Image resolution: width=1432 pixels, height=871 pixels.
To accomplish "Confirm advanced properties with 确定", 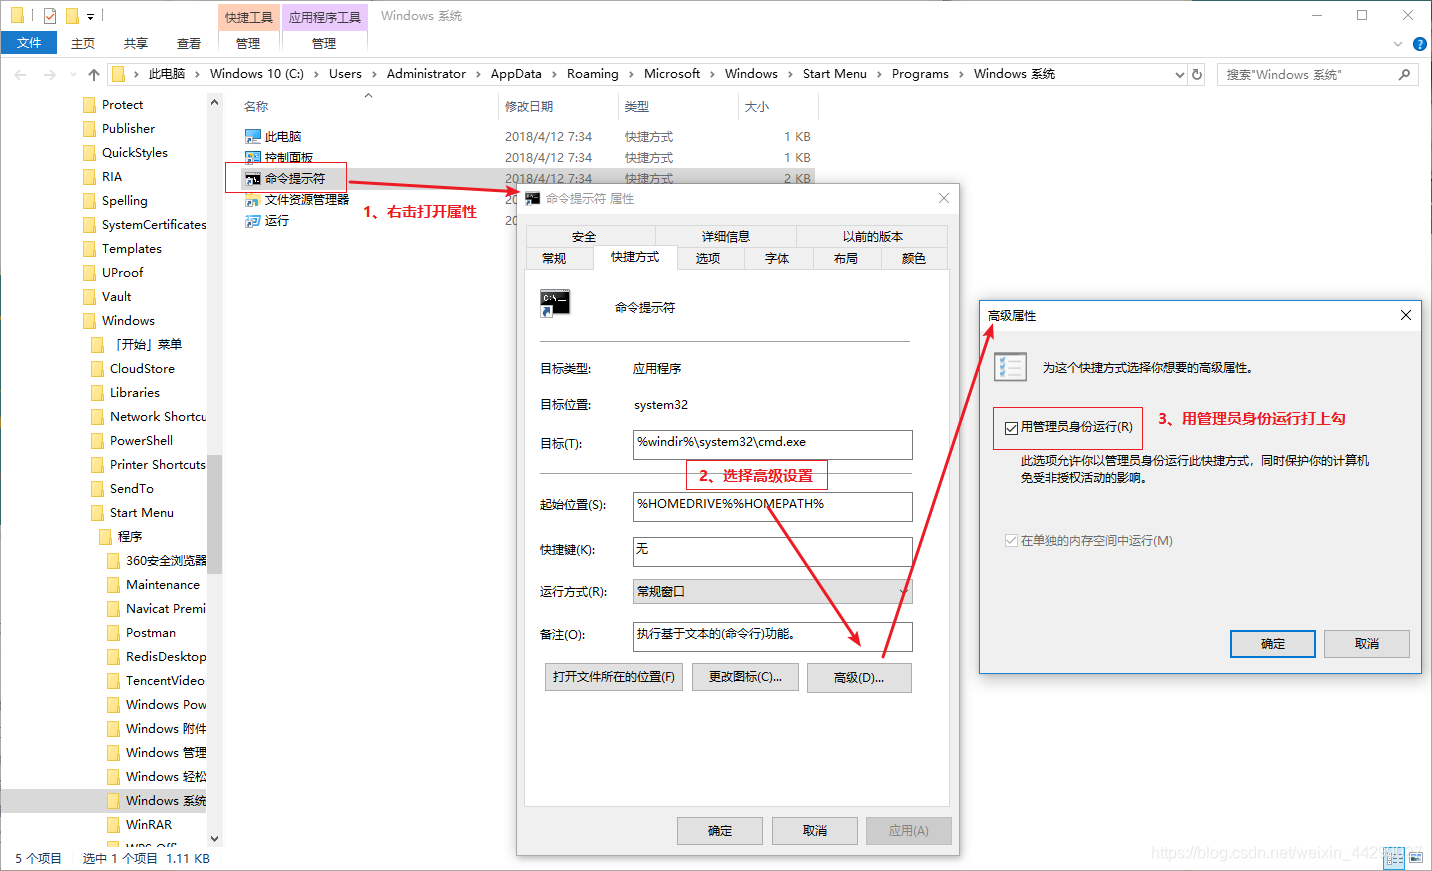I will coord(1273,644).
